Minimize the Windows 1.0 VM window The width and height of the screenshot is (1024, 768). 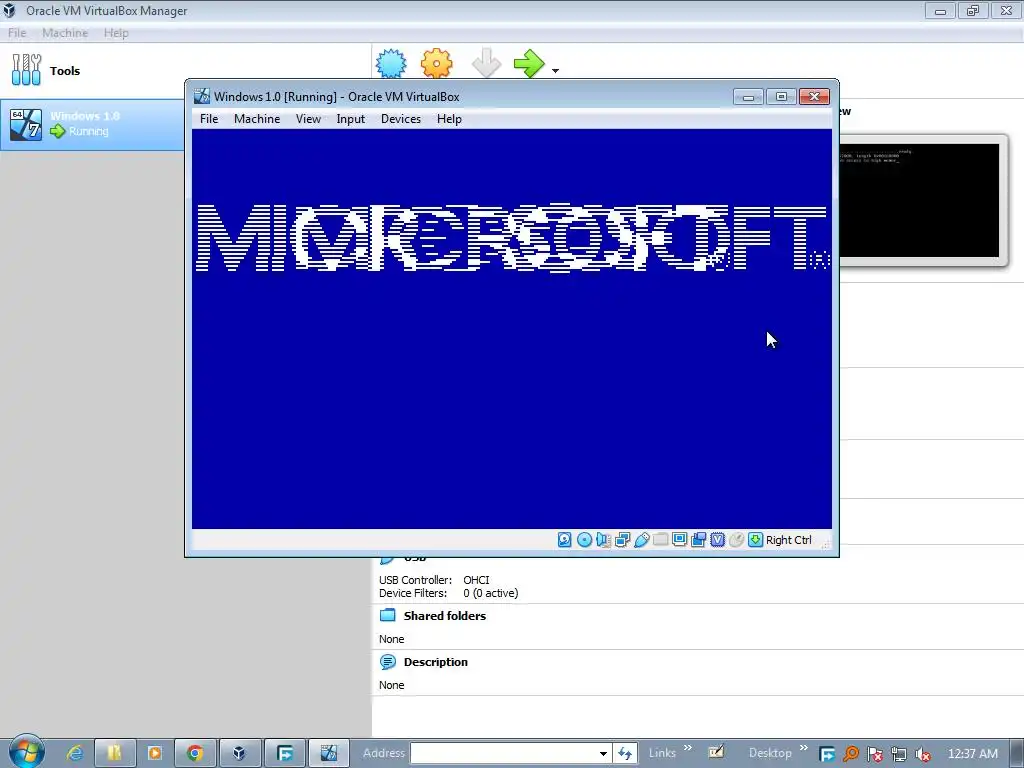(748, 97)
